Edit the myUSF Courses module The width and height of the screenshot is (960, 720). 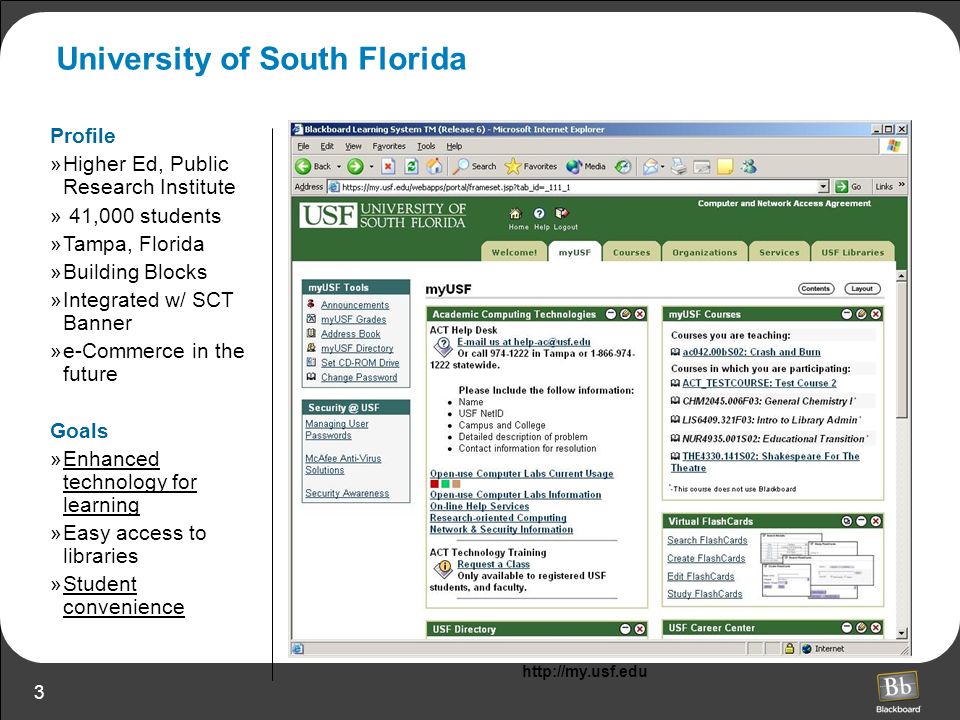tap(861, 314)
